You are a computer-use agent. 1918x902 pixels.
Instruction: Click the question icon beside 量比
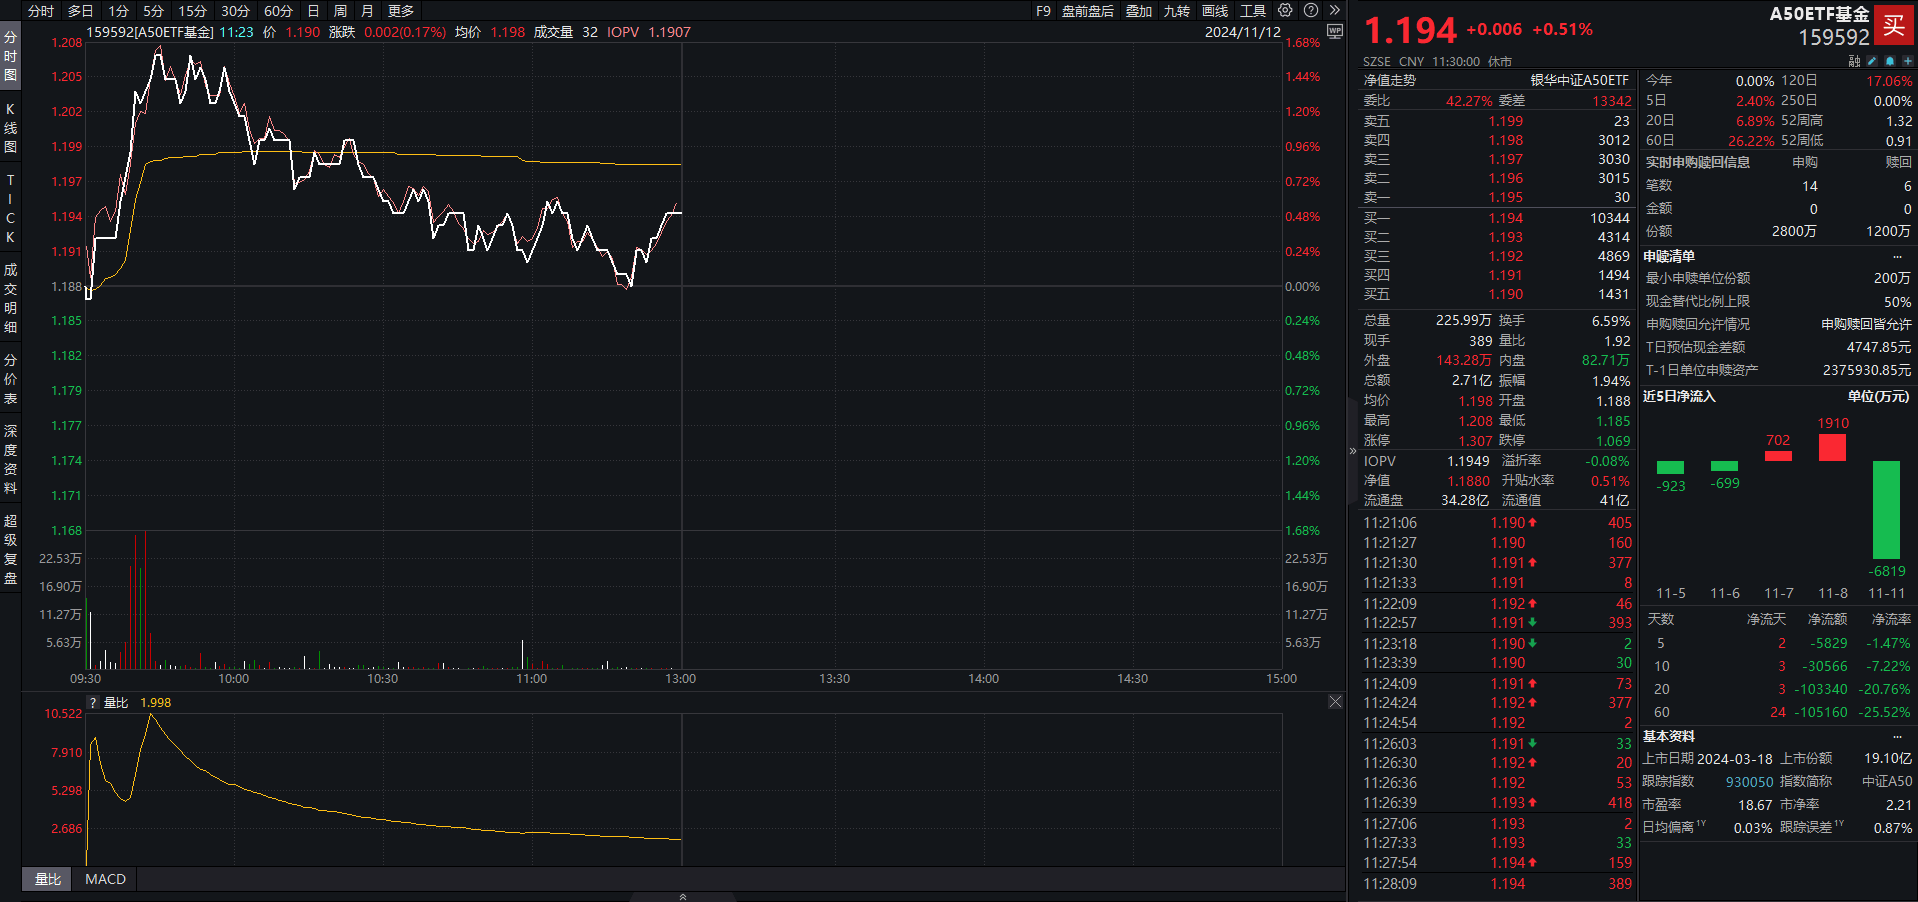tap(93, 703)
